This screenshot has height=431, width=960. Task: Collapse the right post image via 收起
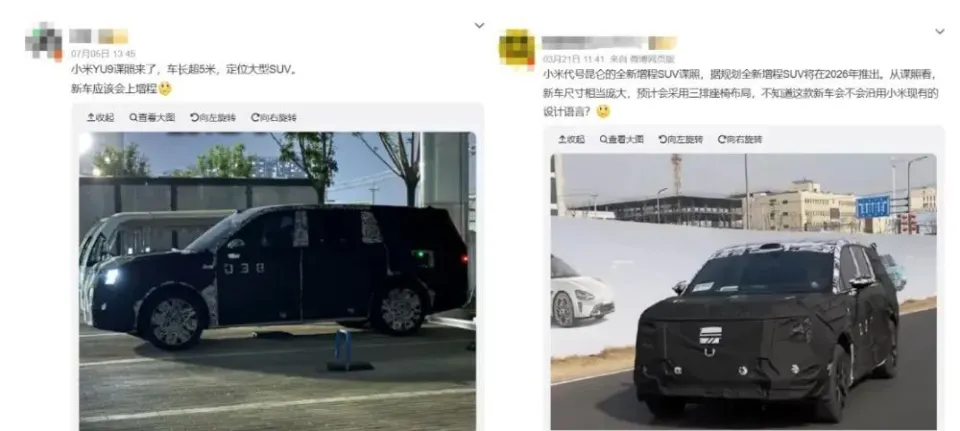pyautogui.click(x=571, y=140)
